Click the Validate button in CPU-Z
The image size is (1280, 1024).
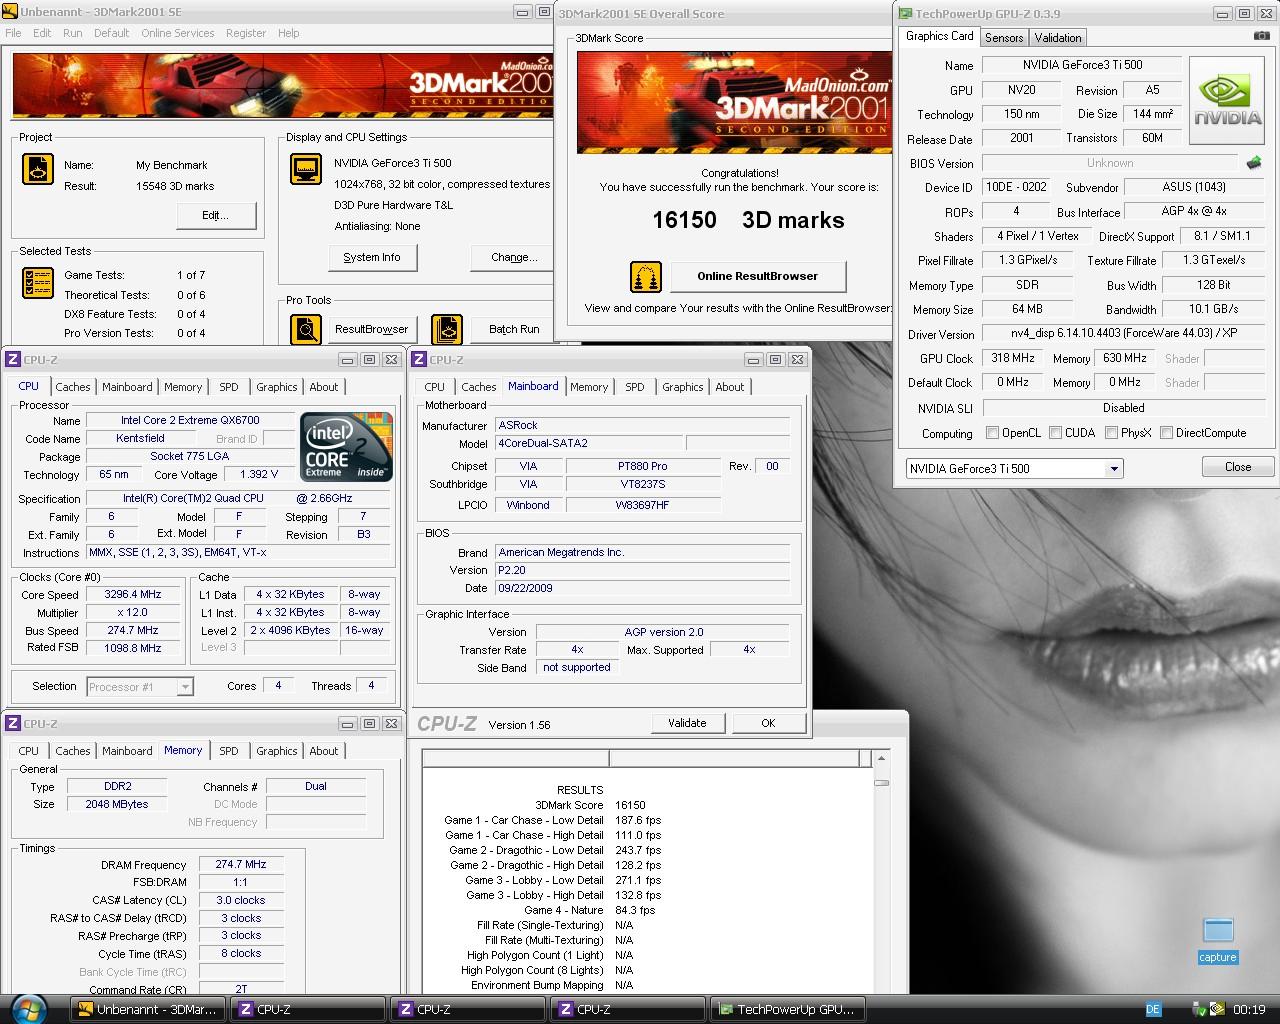(687, 723)
